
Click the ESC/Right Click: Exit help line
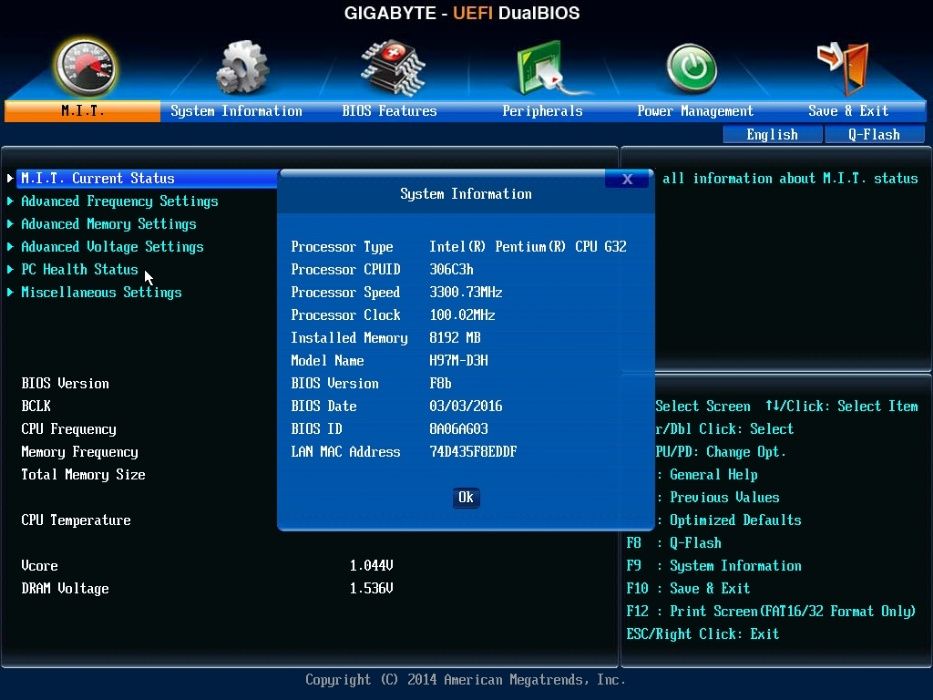click(x=703, y=634)
